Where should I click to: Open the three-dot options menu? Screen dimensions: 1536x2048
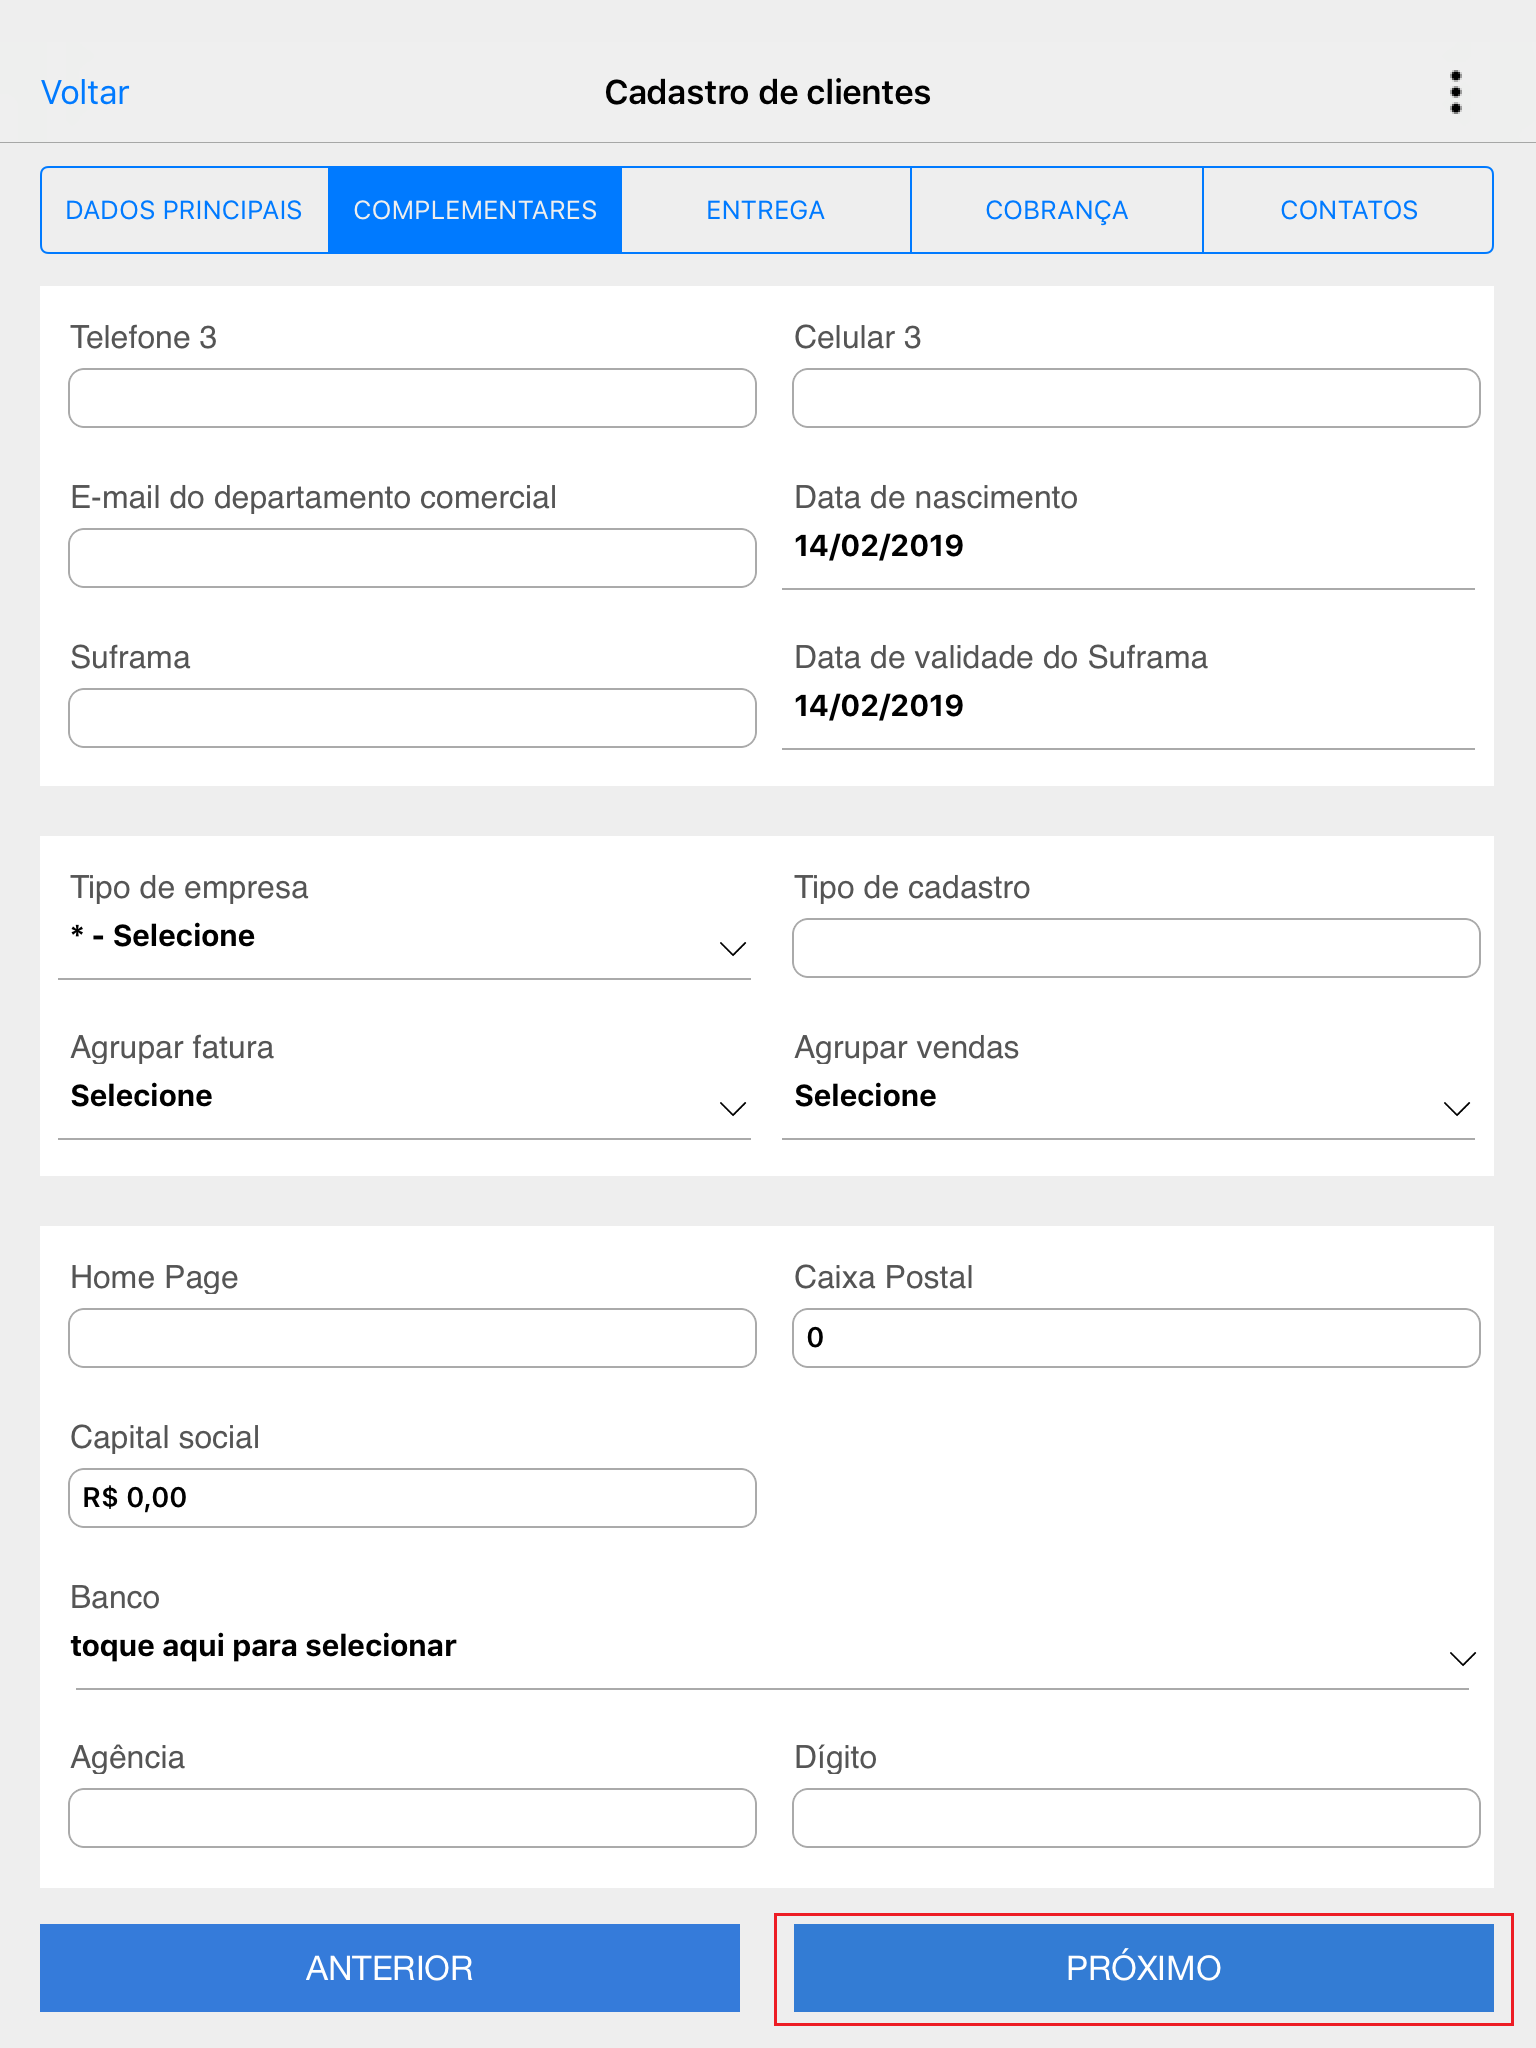tap(1455, 92)
